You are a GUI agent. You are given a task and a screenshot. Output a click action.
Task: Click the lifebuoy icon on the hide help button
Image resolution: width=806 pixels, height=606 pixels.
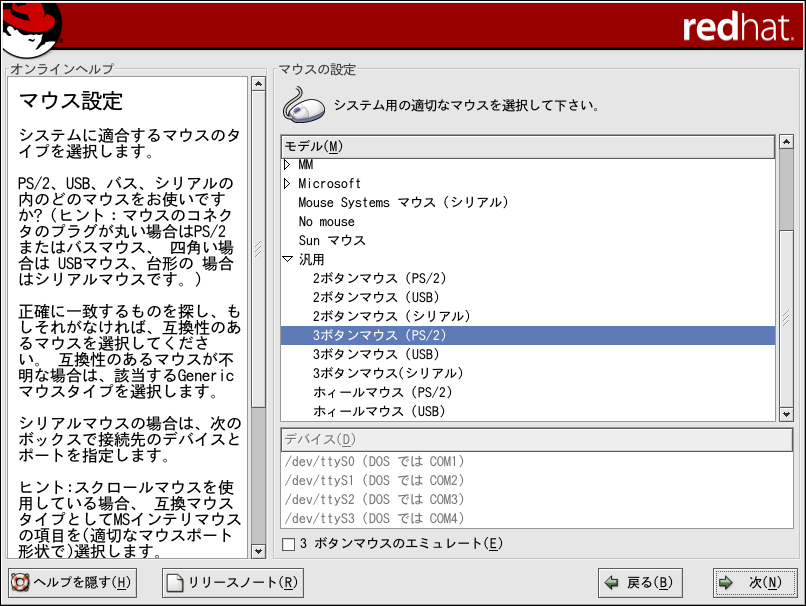[20, 582]
